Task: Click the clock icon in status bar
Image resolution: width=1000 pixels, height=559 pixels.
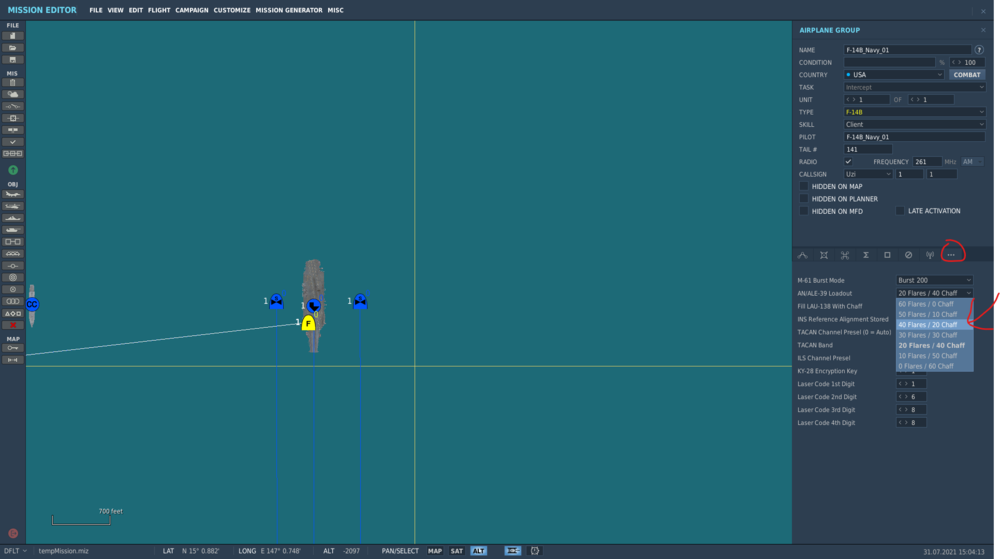Action: [535, 551]
